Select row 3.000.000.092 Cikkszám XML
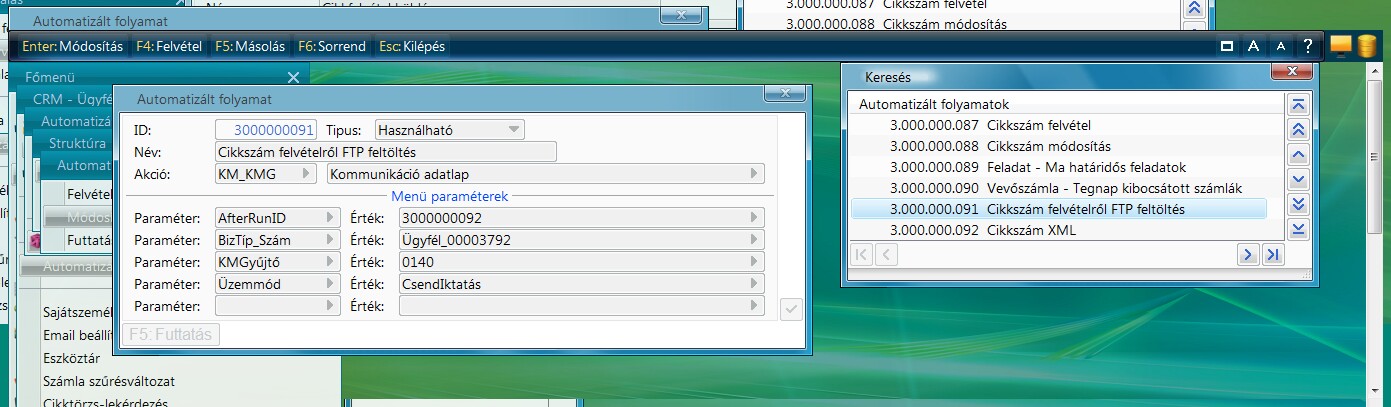The image size is (1391, 407). click(x=1058, y=230)
